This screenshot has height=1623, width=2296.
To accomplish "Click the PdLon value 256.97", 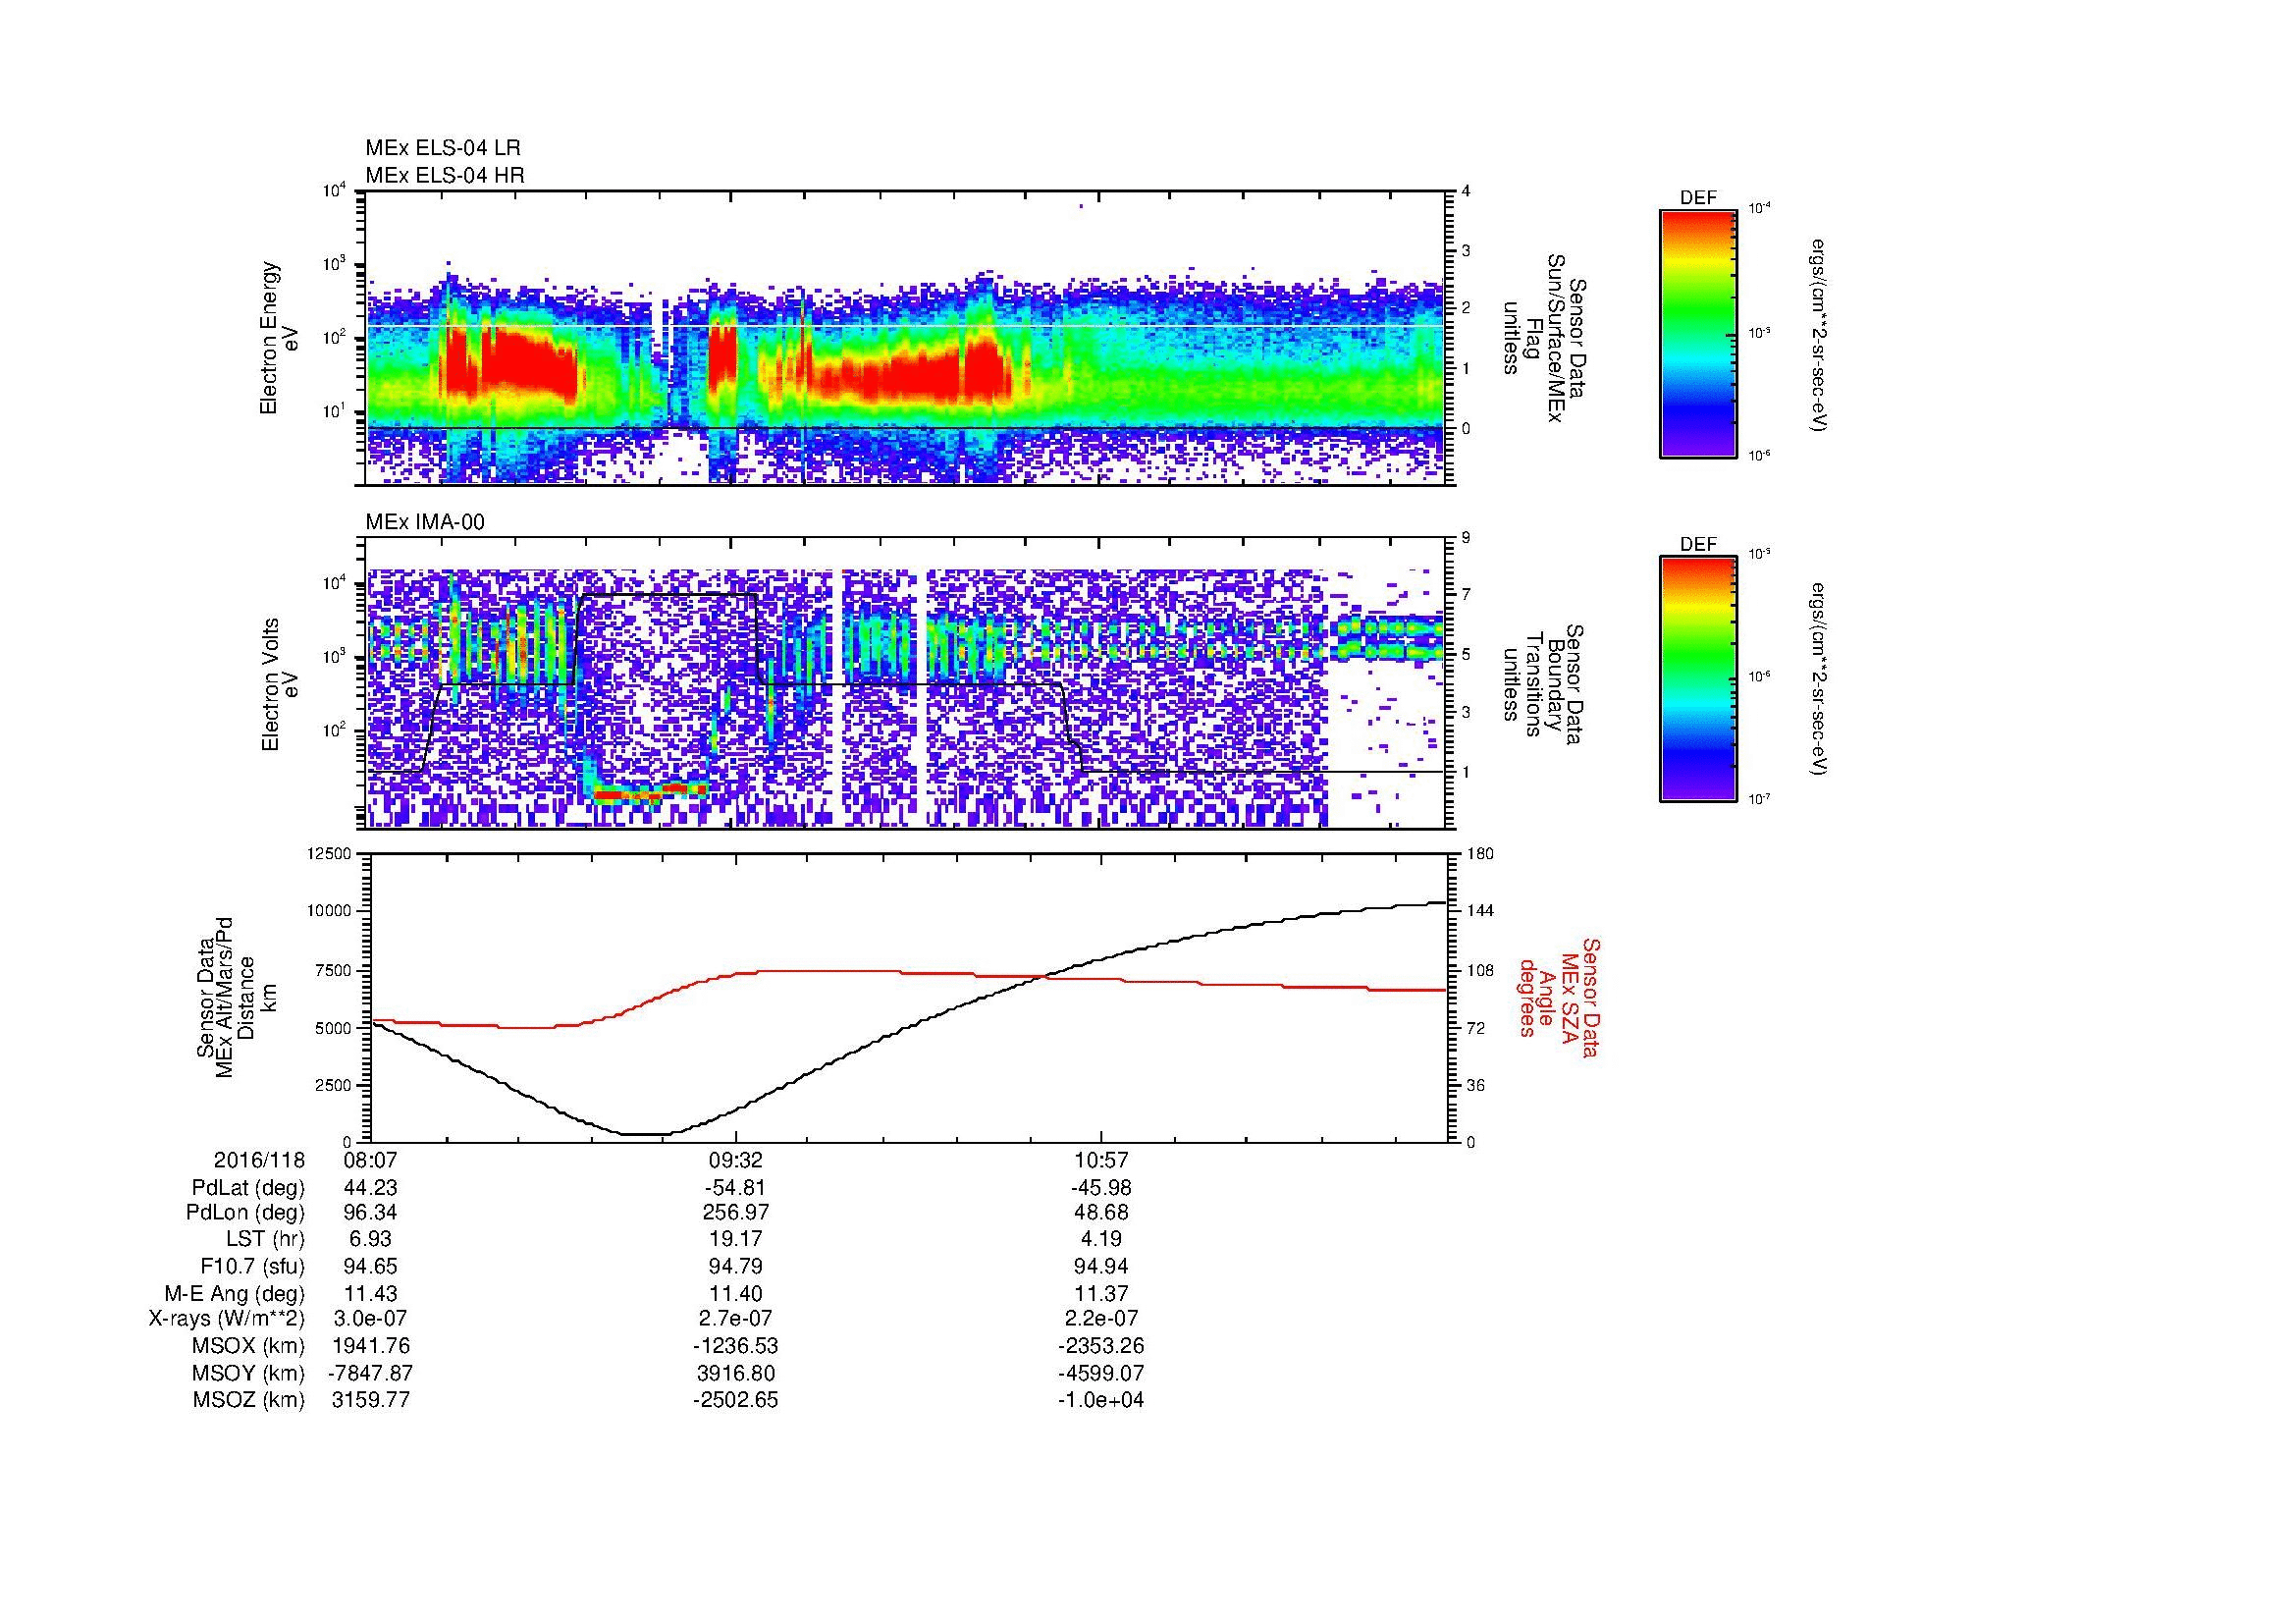I will (x=736, y=1213).
